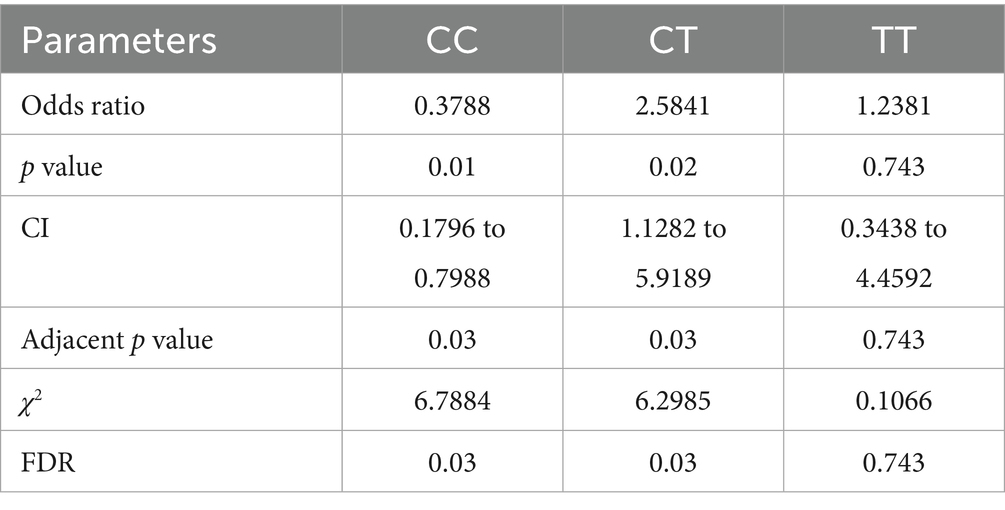Click the CI row label
Image resolution: width=1005 pixels, height=510 pixels.
tap(35, 230)
